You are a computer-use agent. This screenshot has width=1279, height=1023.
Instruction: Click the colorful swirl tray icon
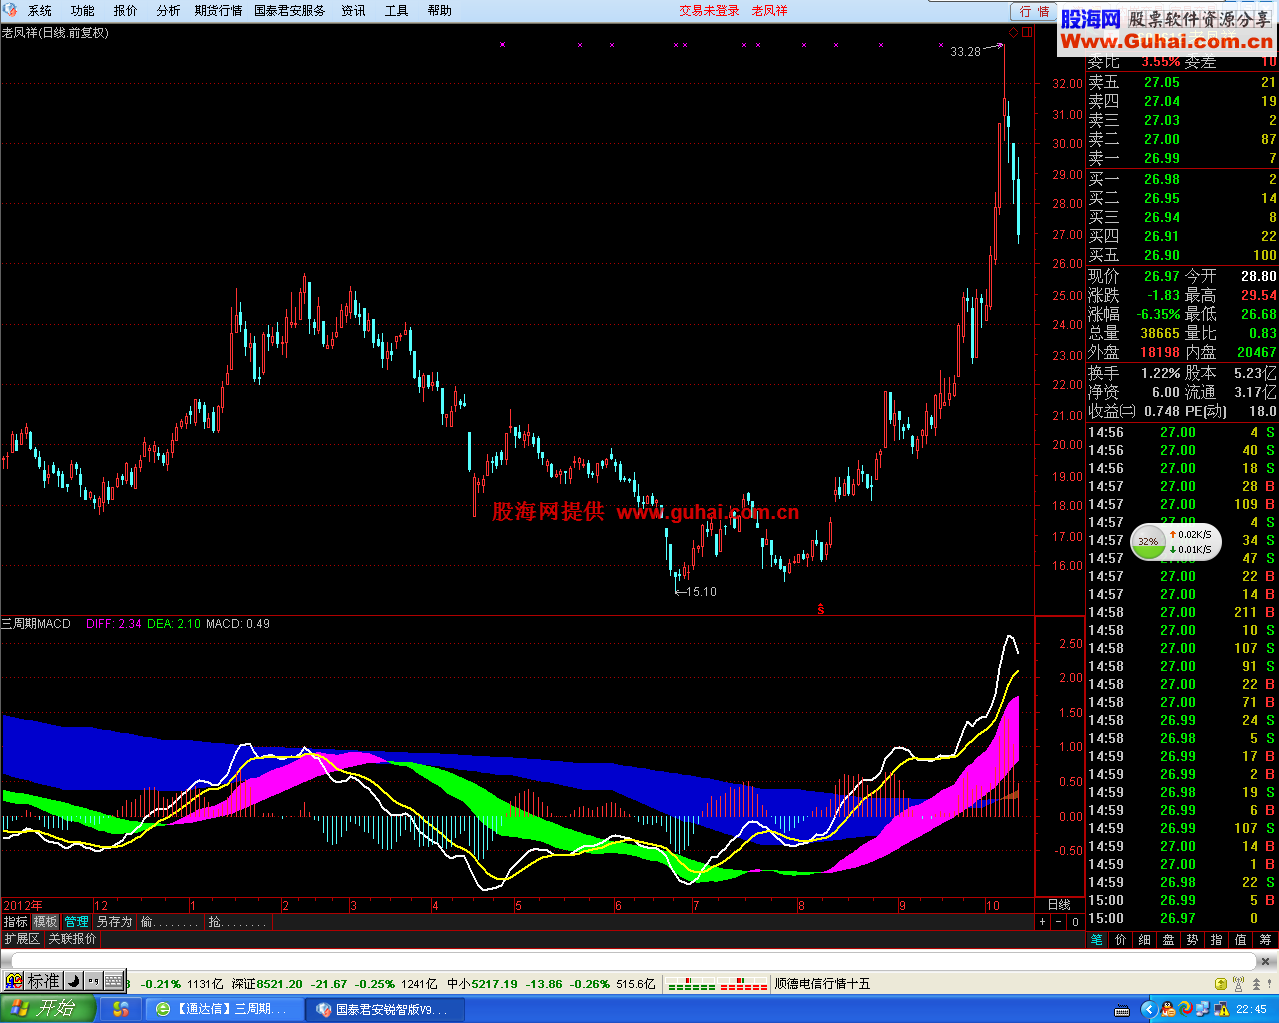point(1185,1009)
